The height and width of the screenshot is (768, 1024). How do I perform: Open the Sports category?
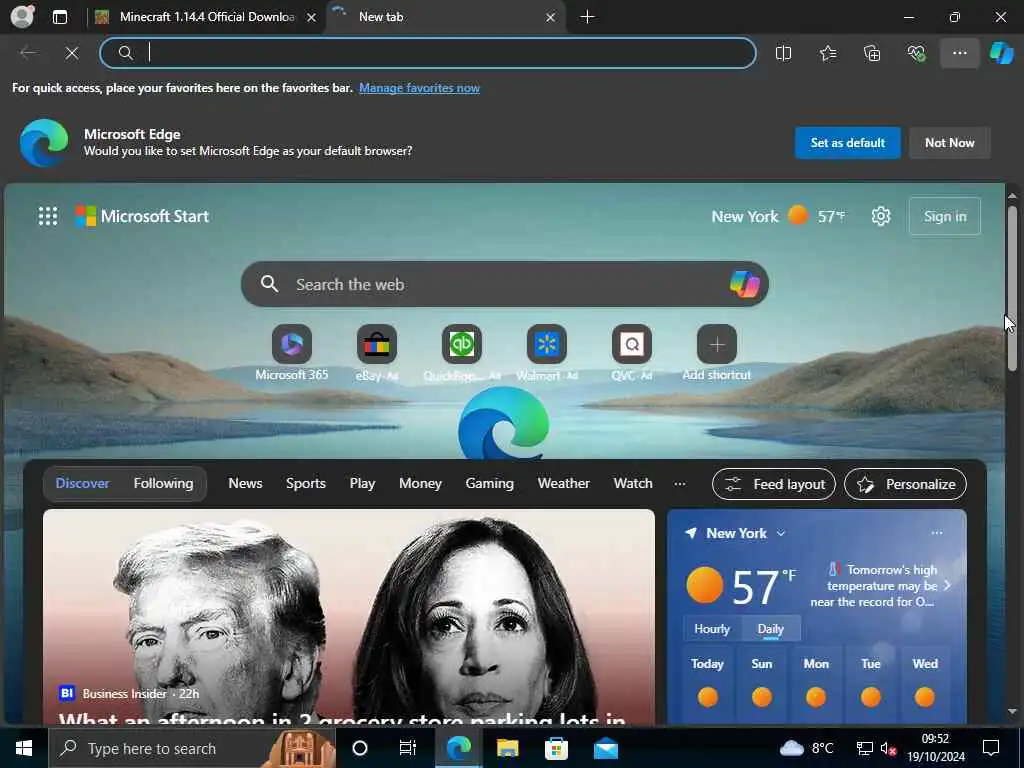[x=306, y=483]
